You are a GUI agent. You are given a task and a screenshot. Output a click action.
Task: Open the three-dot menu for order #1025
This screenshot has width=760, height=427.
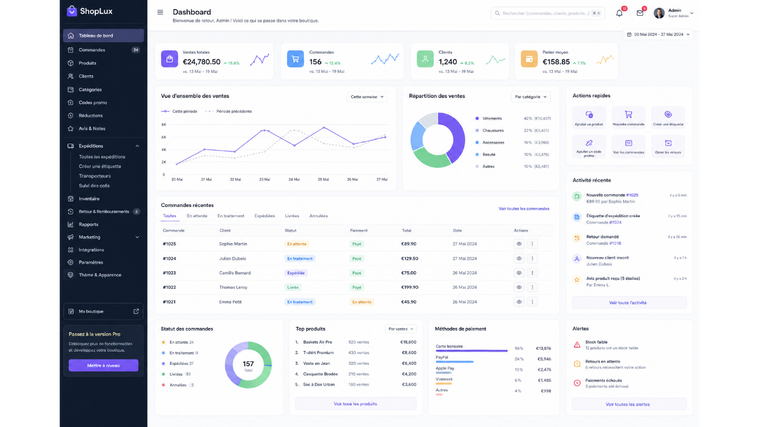tap(532, 244)
